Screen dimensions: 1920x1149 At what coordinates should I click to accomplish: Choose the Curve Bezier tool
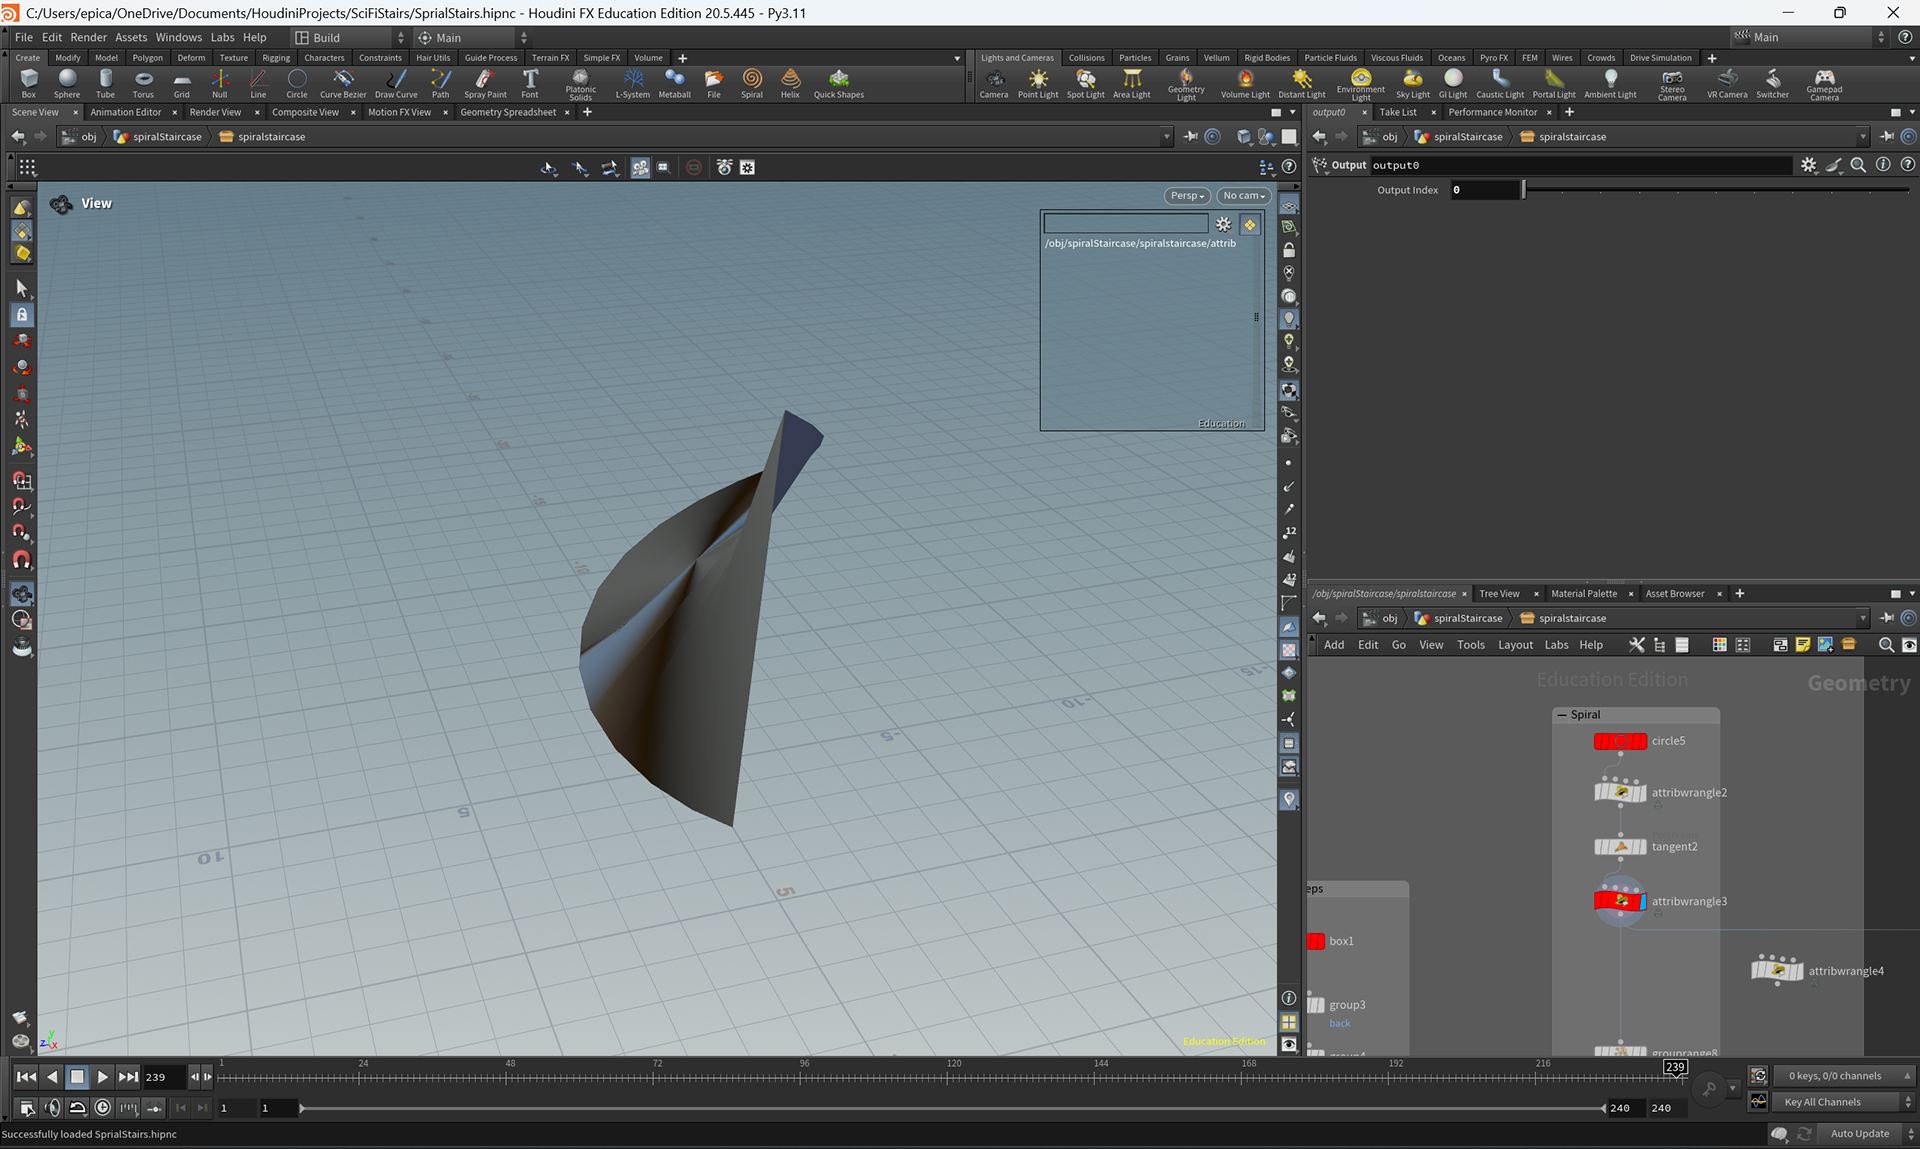pos(343,83)
